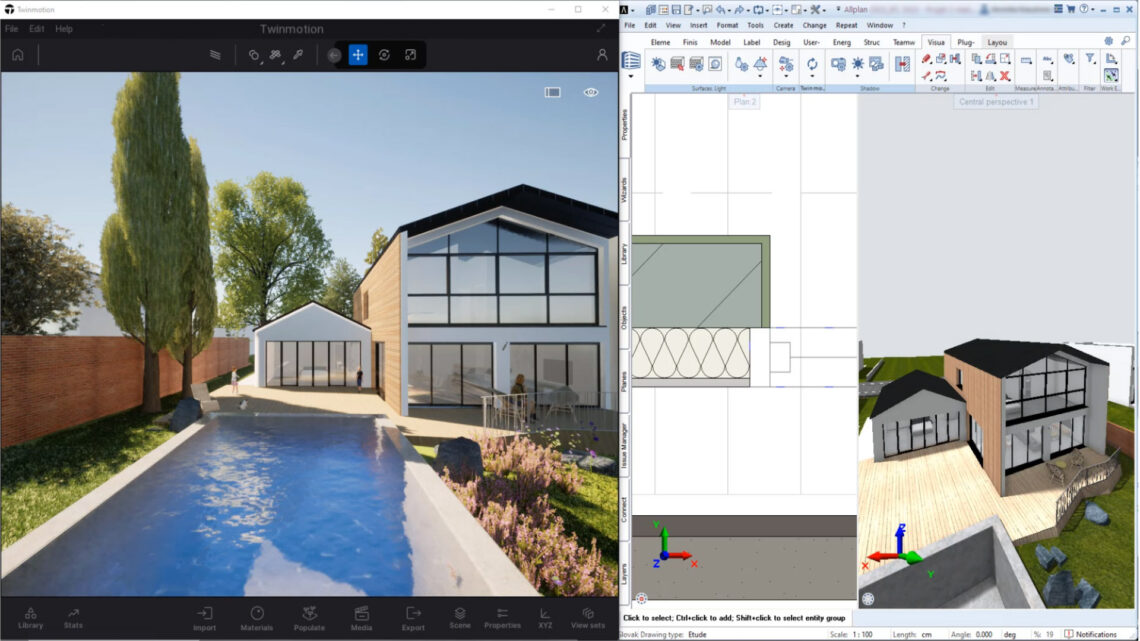Toggle the eye visibility icon in Twinmotion's viewport
This screenshot has height=641, width=1140.
click(x=590, y=90)
